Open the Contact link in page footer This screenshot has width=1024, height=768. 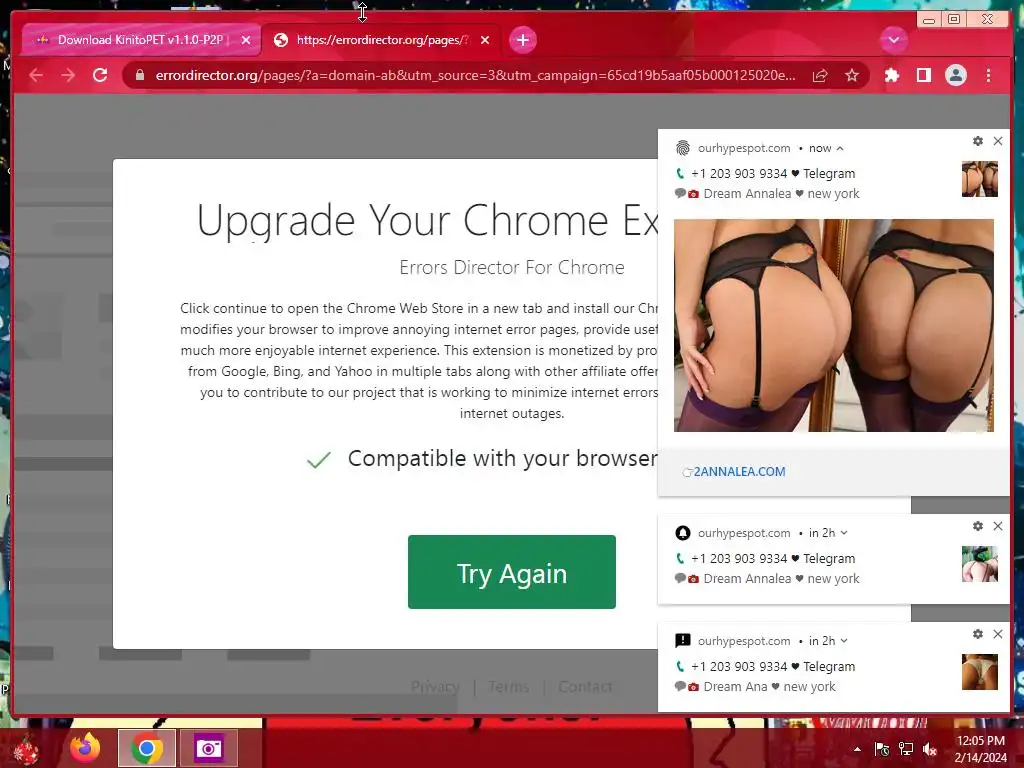pyautogui.click(x=585, y=686)
